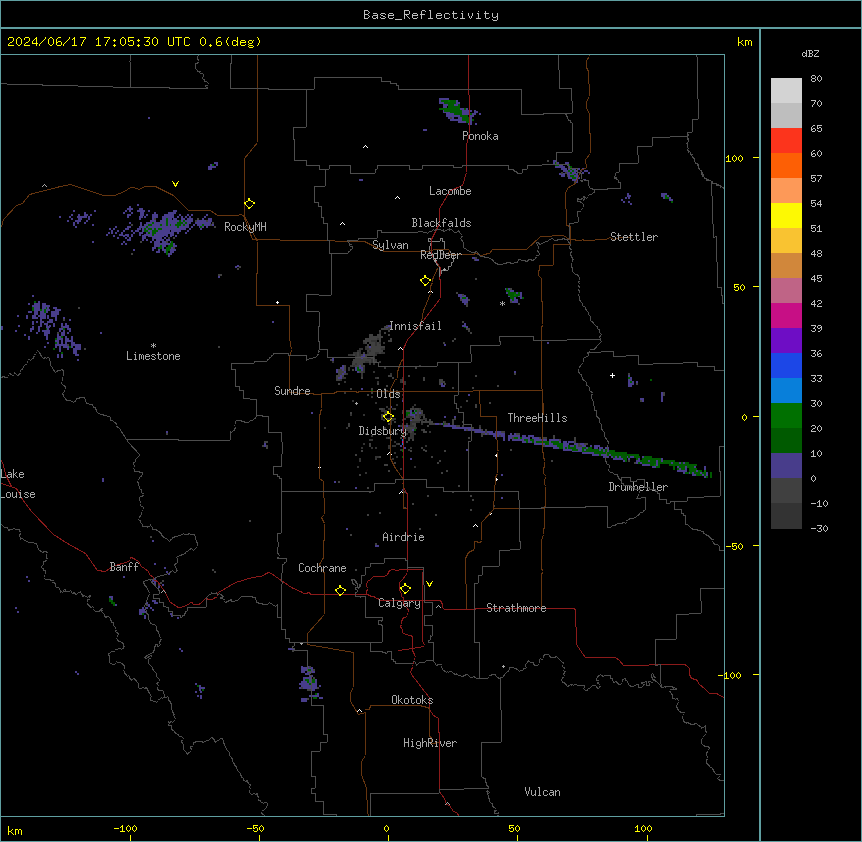Click the green radar echo above Ponoka
The image size is (862, 842).
456,110
